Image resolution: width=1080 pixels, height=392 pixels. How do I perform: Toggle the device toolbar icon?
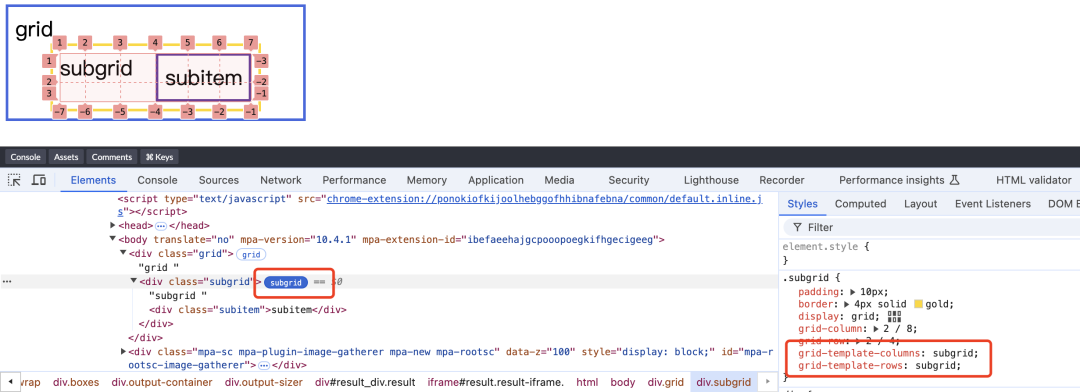[39, 180]
